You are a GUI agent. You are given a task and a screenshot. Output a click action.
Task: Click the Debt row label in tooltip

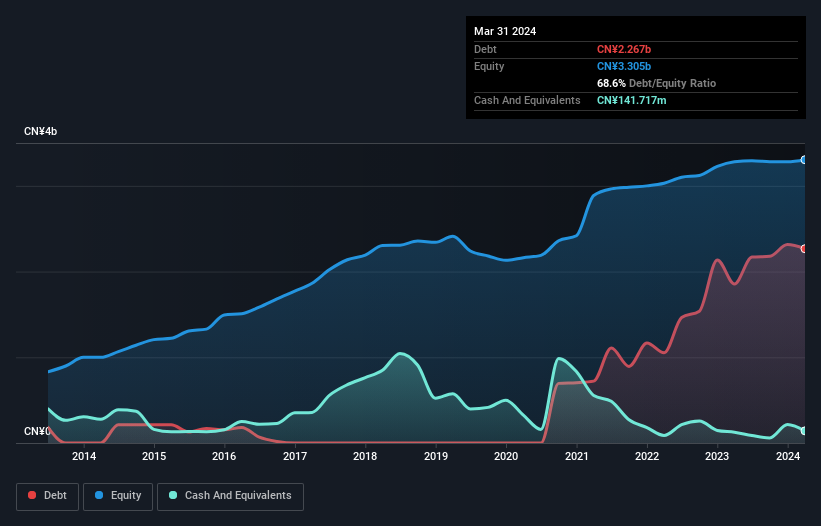point(485,49)
